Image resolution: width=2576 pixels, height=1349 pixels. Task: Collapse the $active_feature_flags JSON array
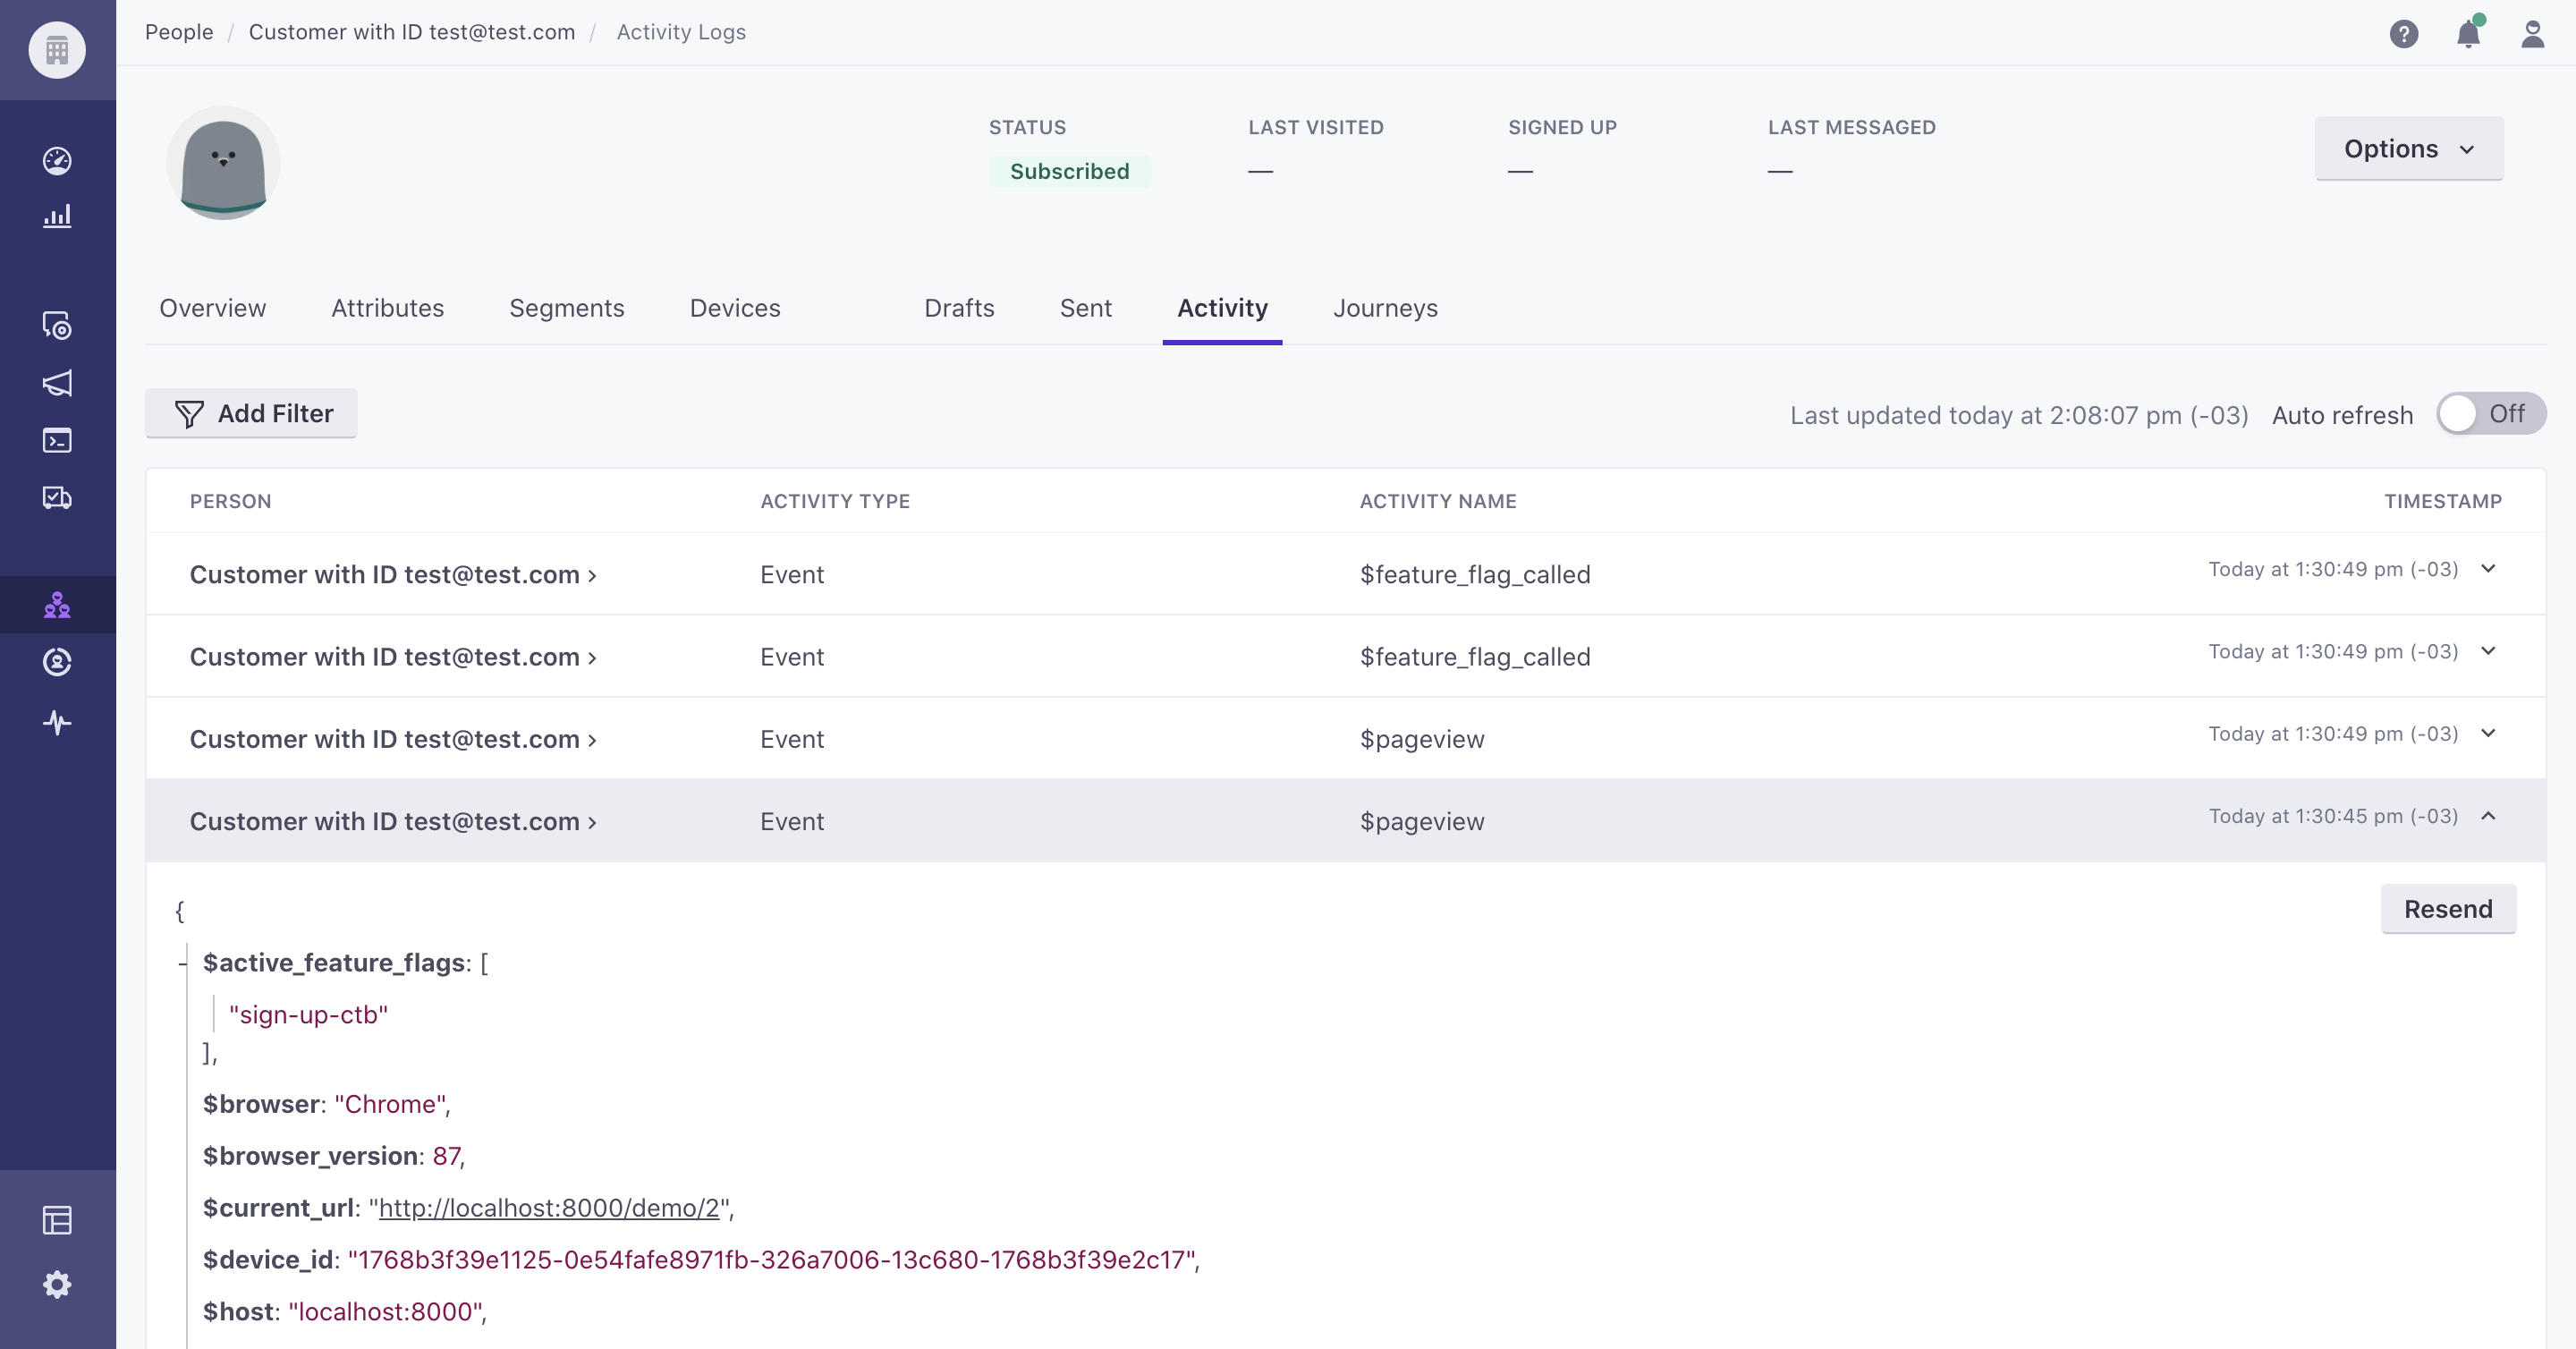182,964
